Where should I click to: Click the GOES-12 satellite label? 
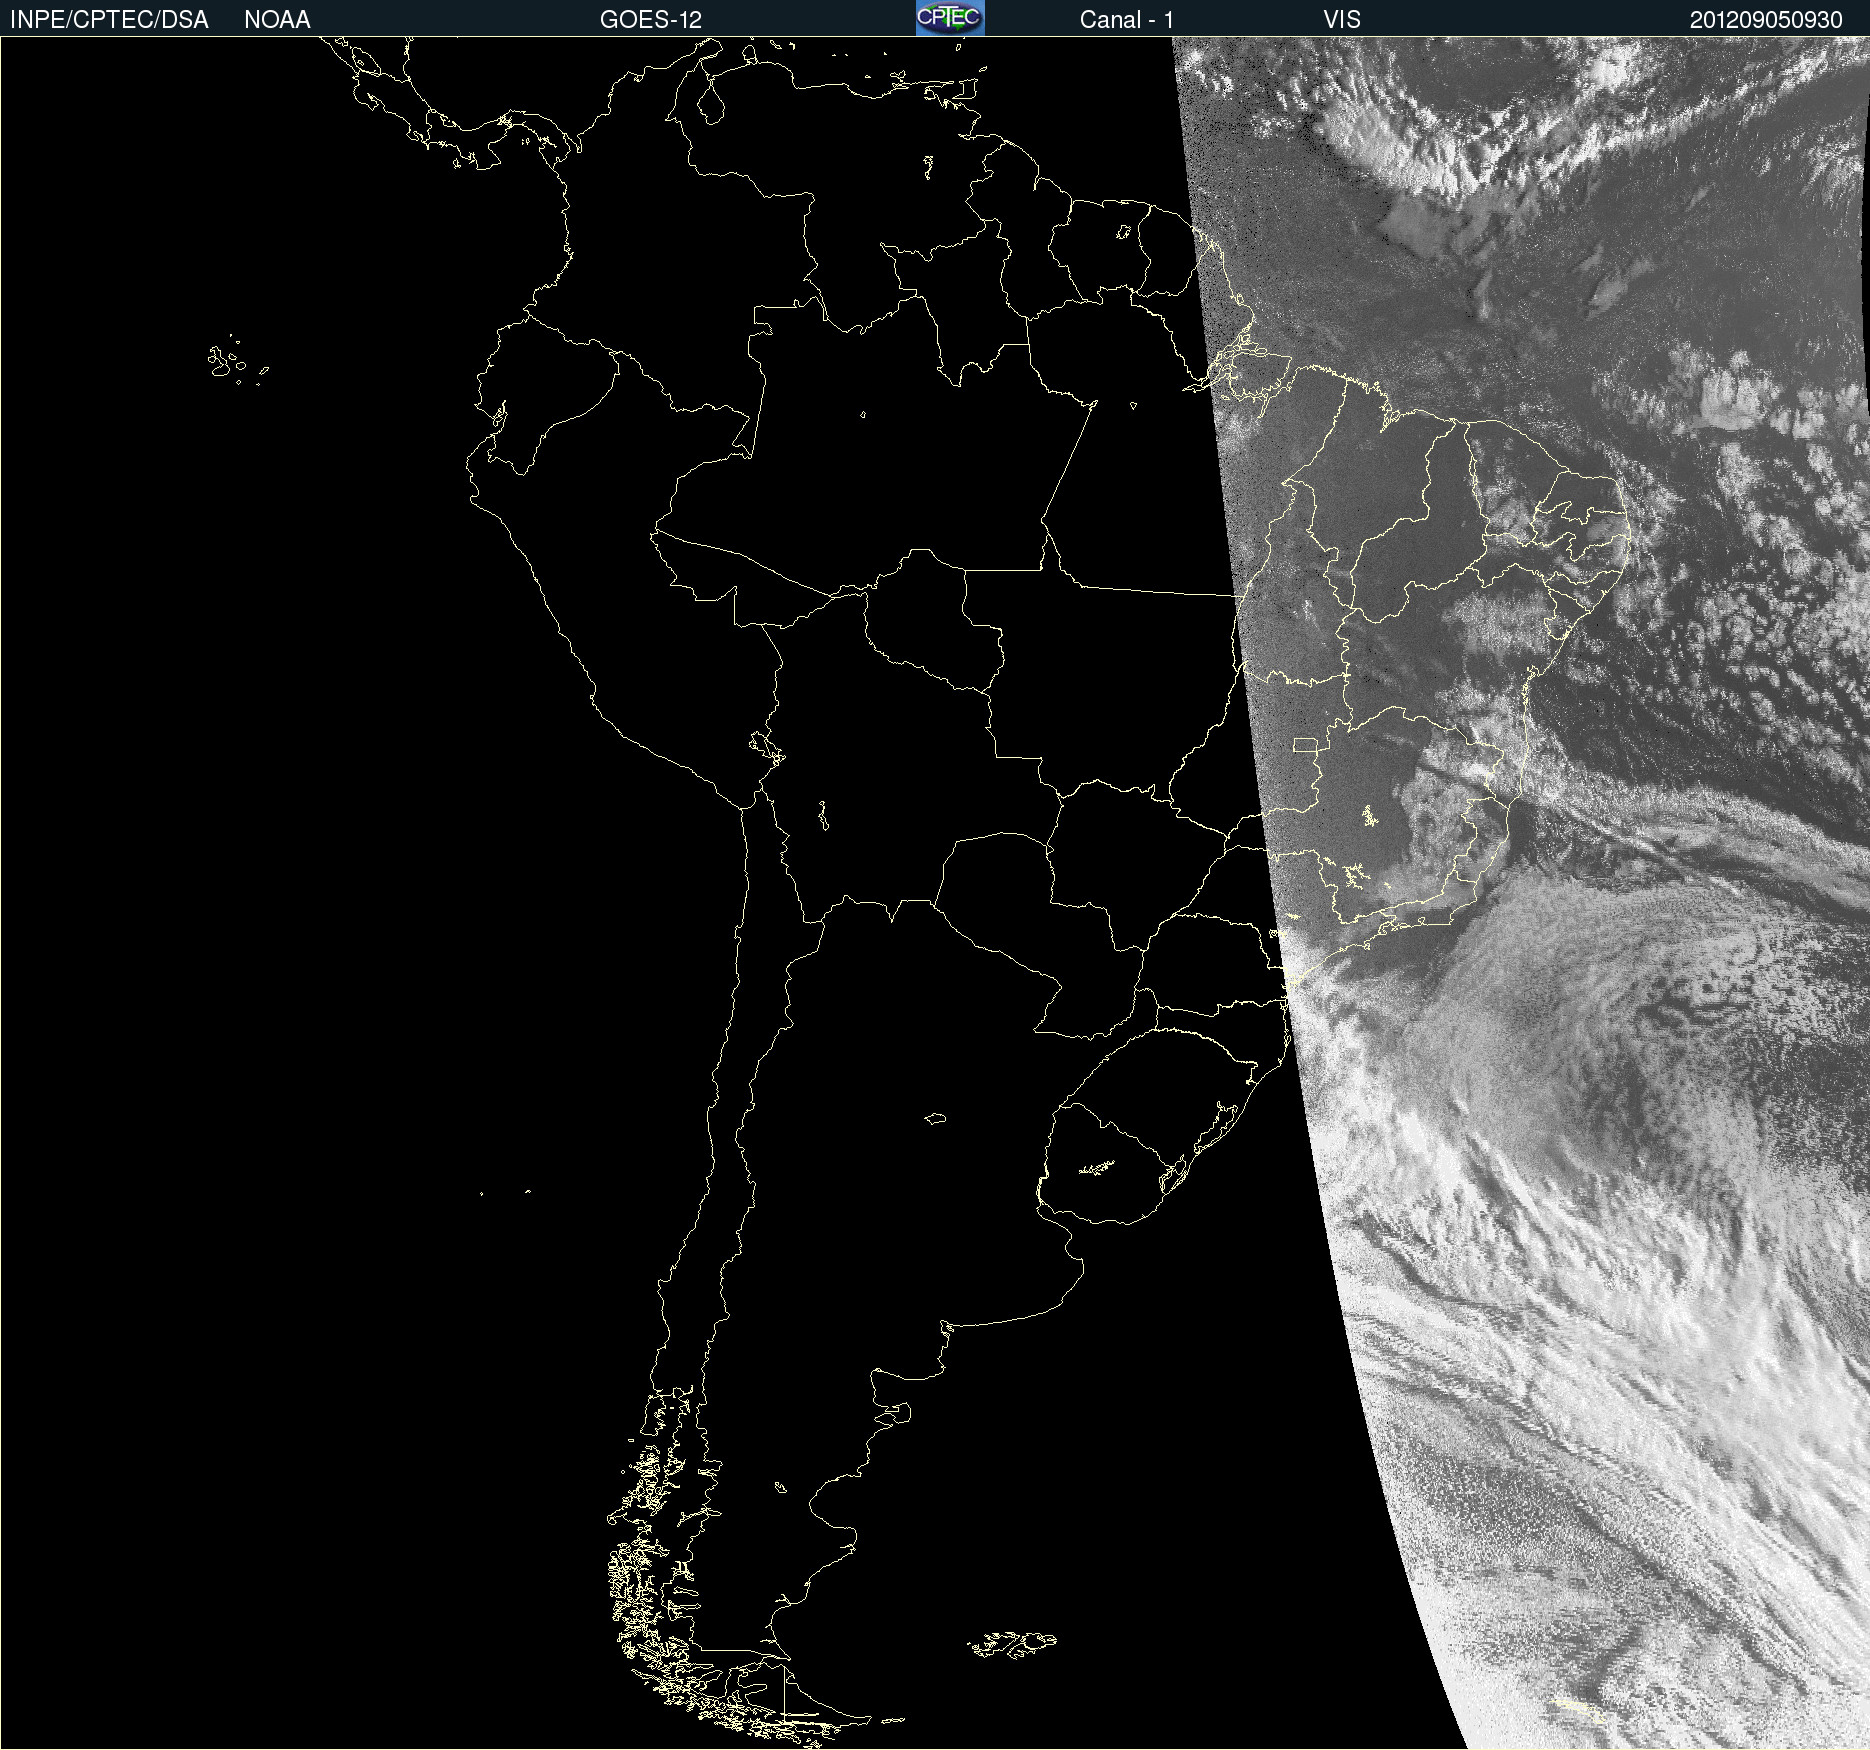[651, 20]
